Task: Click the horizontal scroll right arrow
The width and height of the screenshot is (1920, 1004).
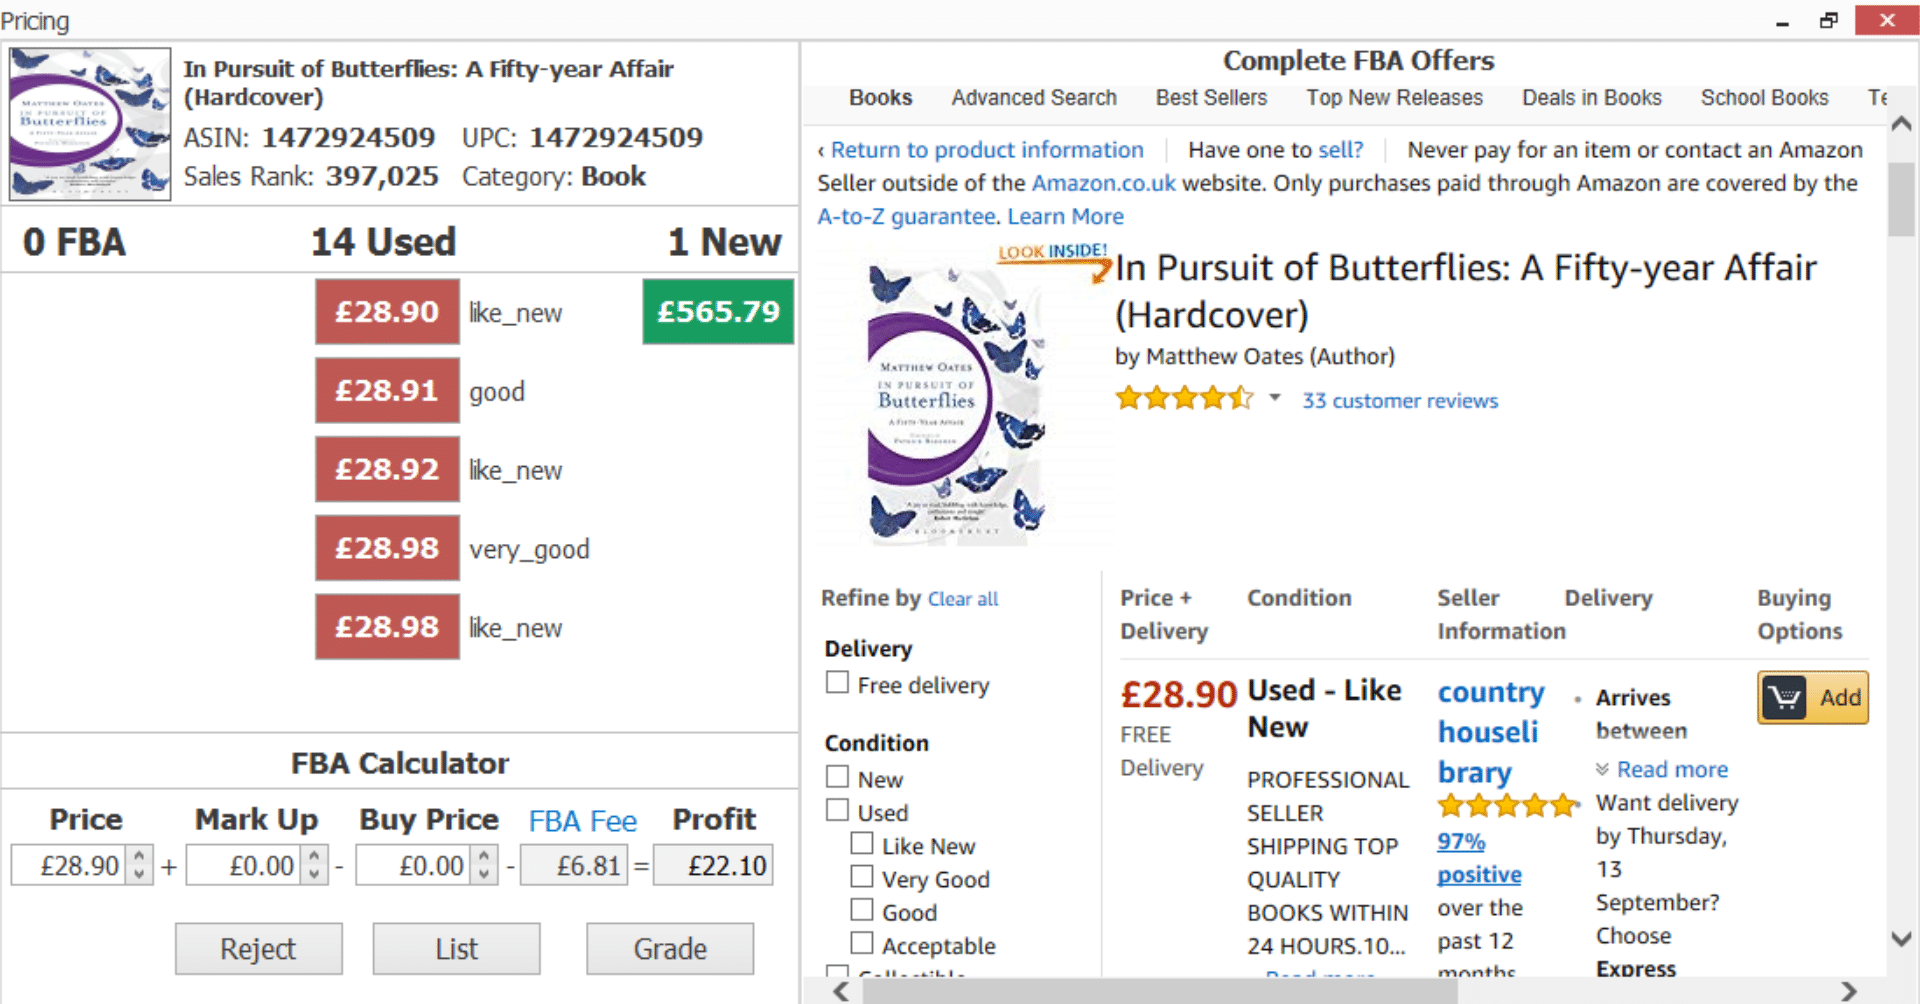Action: pyautogui.click(x=1849, y=991)
